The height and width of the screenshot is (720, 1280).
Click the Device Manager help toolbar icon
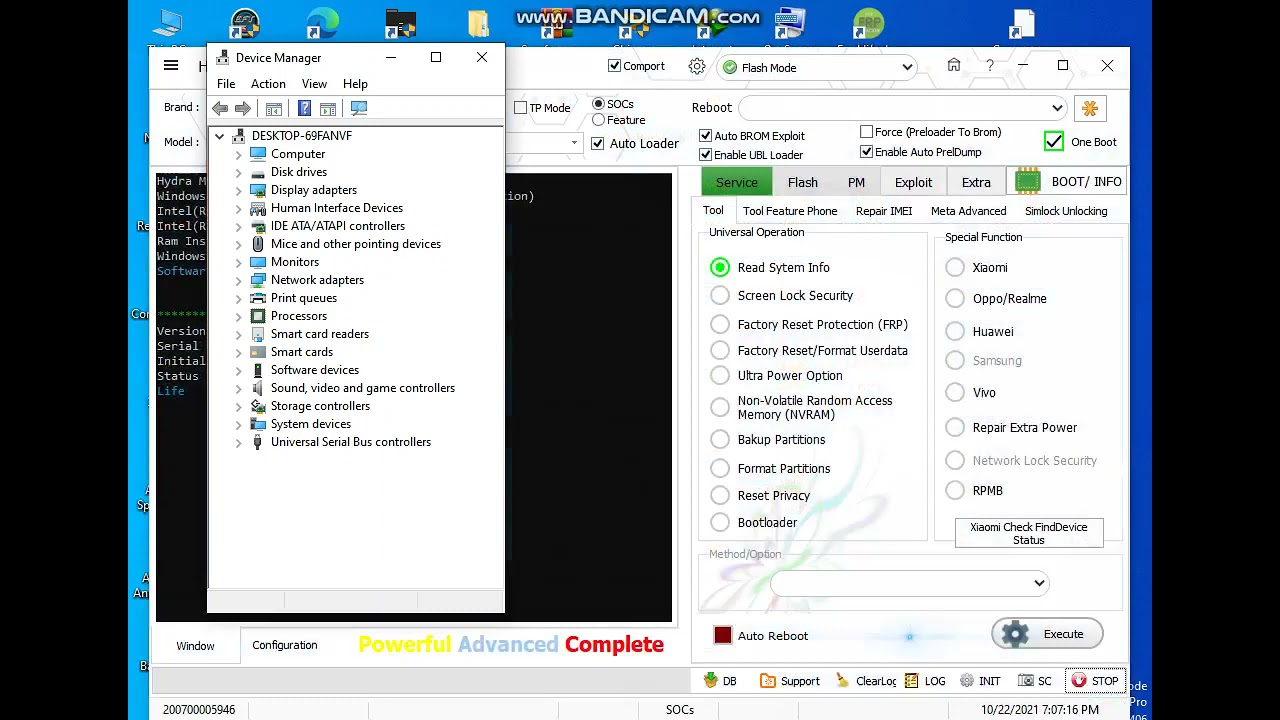[x=304, y=108]
